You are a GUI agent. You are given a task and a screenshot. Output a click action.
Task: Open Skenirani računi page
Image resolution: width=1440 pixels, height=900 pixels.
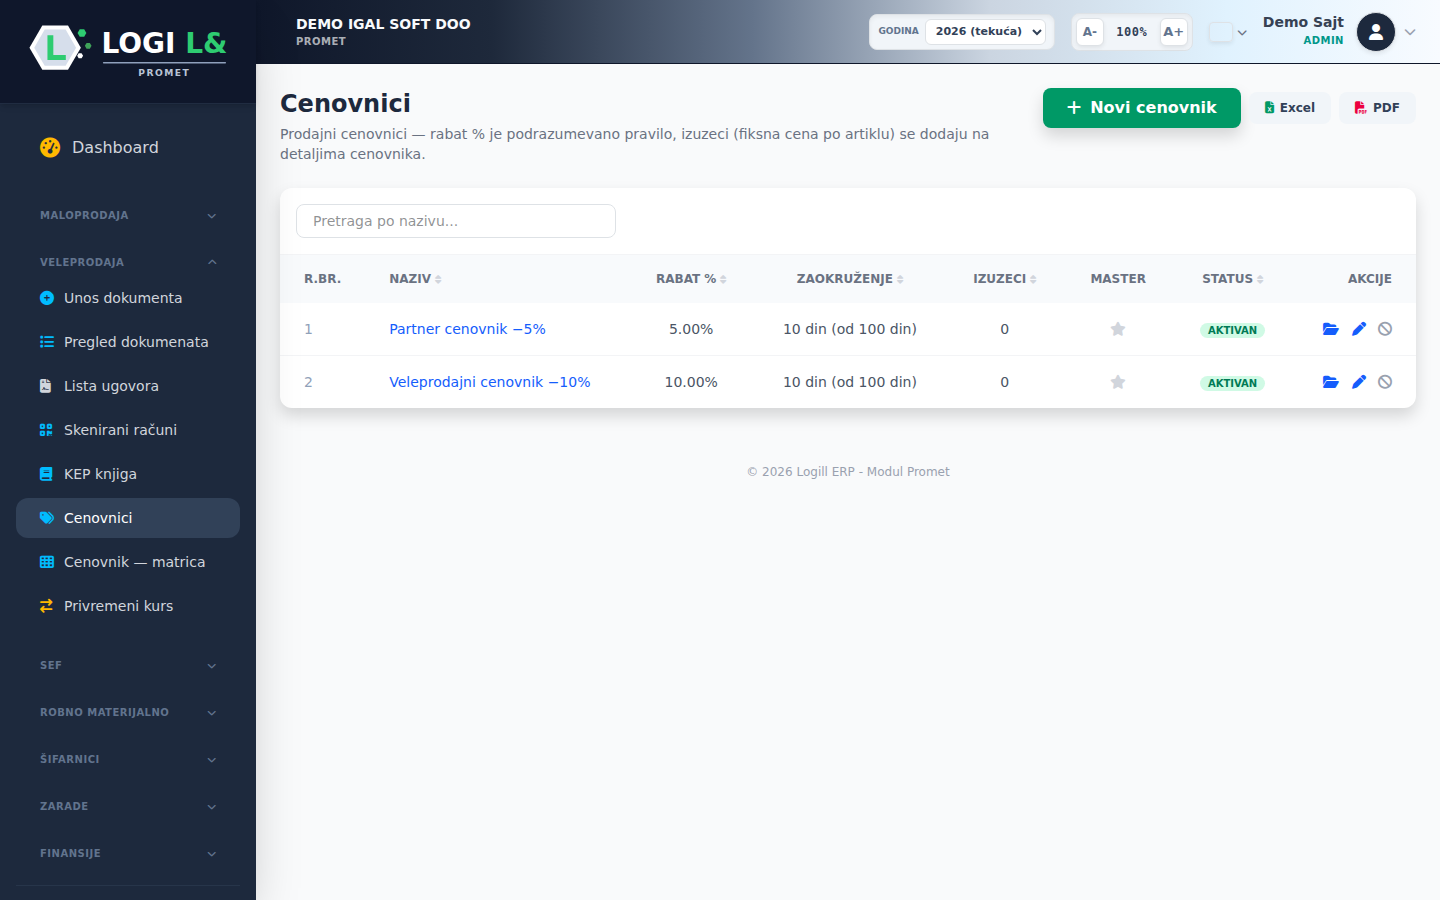pos(128,430)
